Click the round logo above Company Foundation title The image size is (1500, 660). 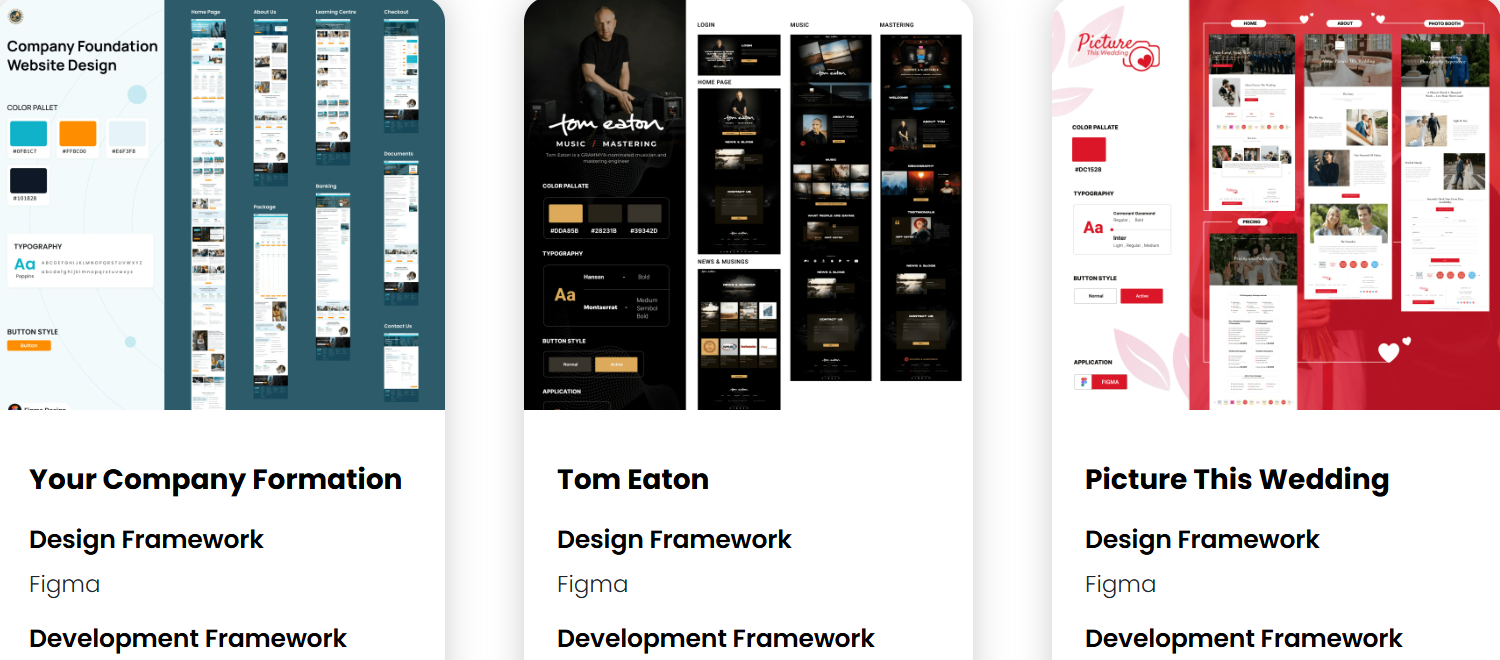pos(15,16)
